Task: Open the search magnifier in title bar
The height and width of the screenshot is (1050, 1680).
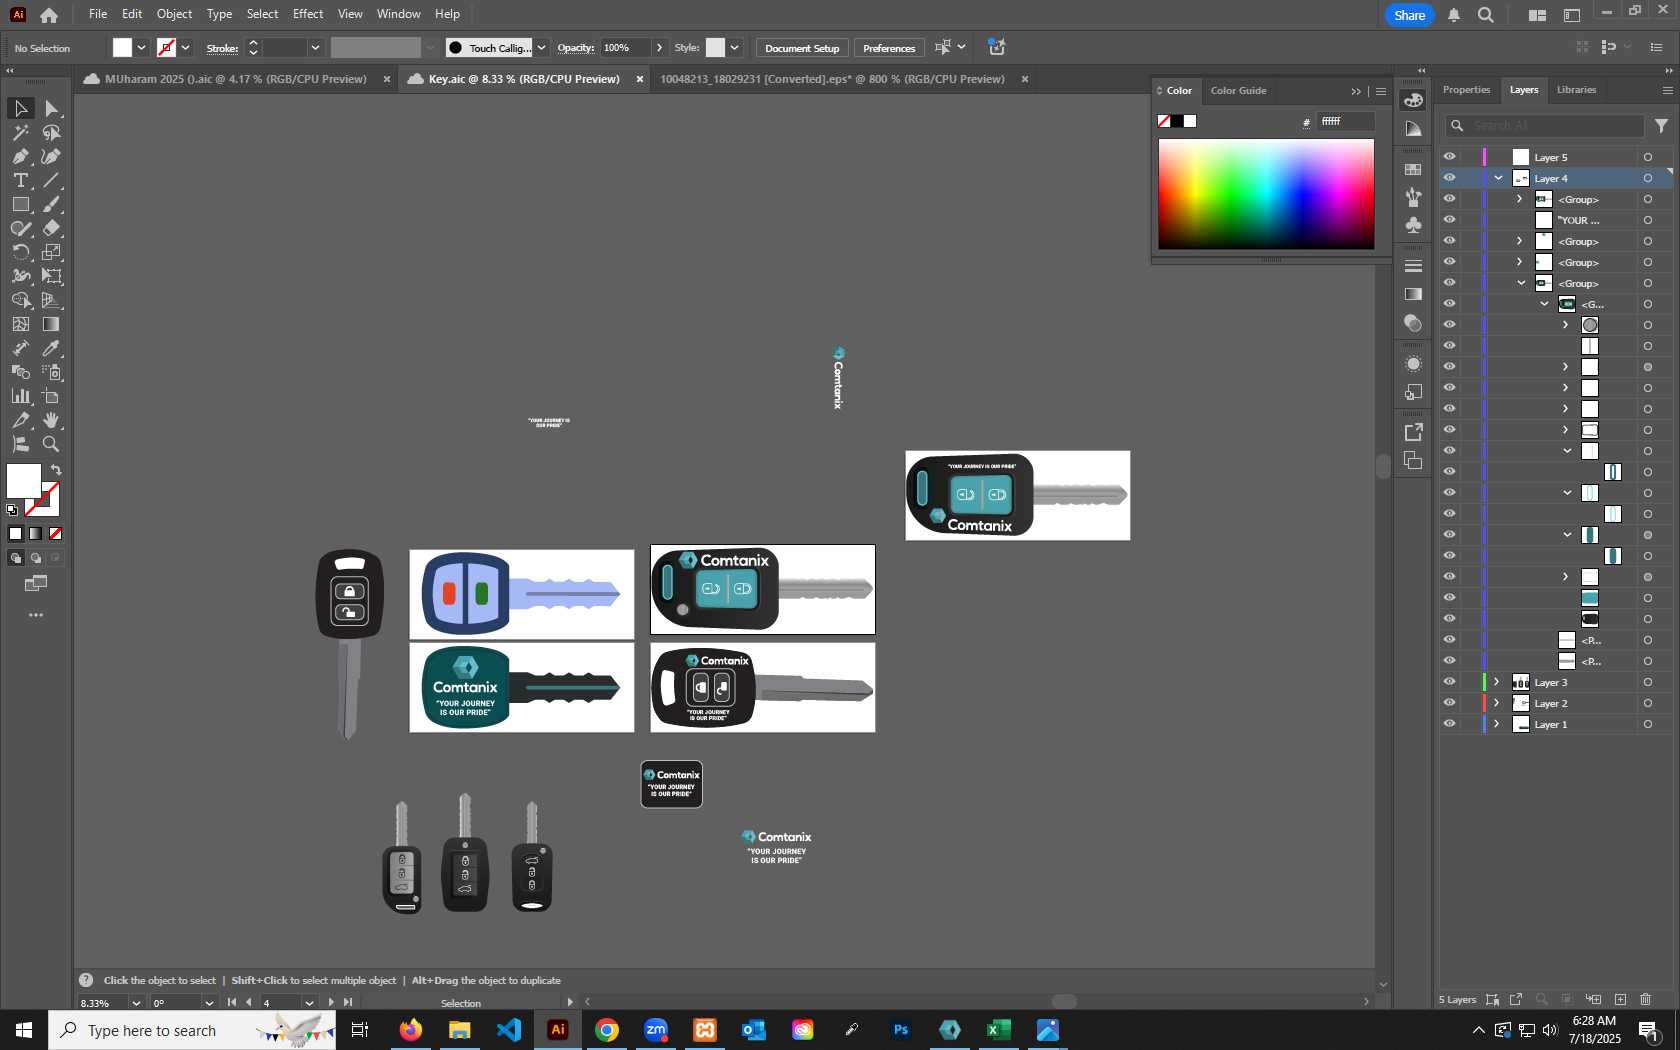Action: tap(1486, 15)
